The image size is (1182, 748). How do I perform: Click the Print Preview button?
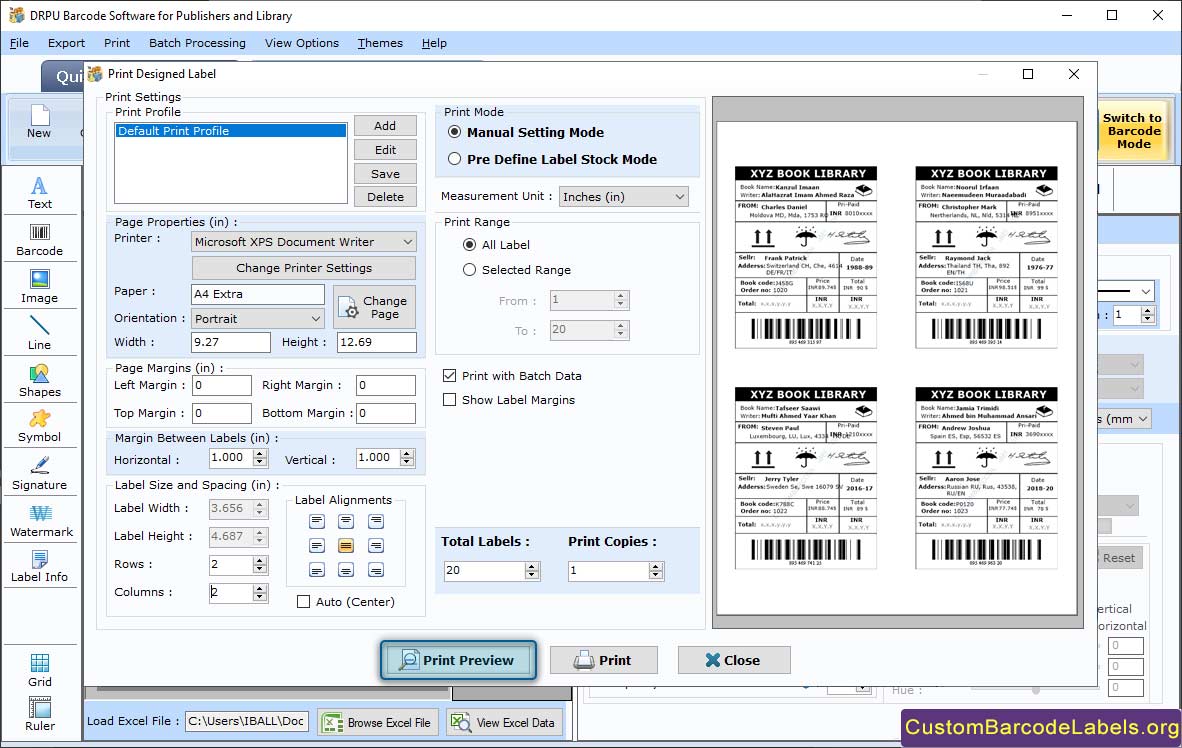458,660
